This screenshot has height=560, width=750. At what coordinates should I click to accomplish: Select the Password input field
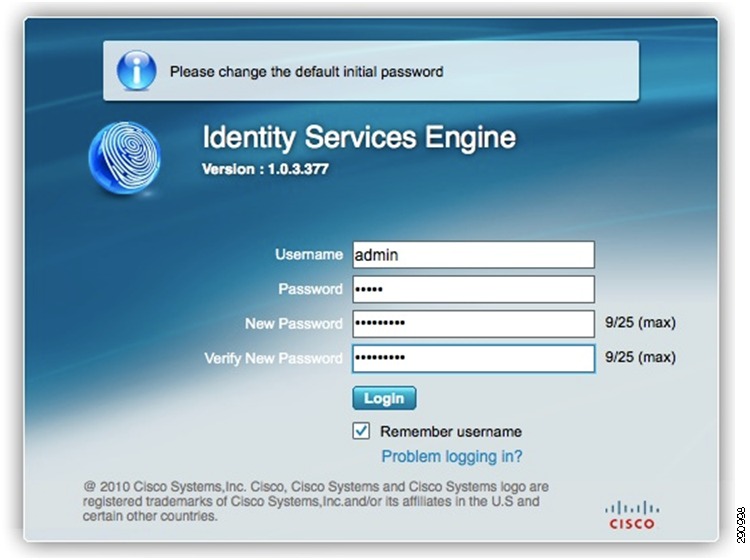(474, 289)
